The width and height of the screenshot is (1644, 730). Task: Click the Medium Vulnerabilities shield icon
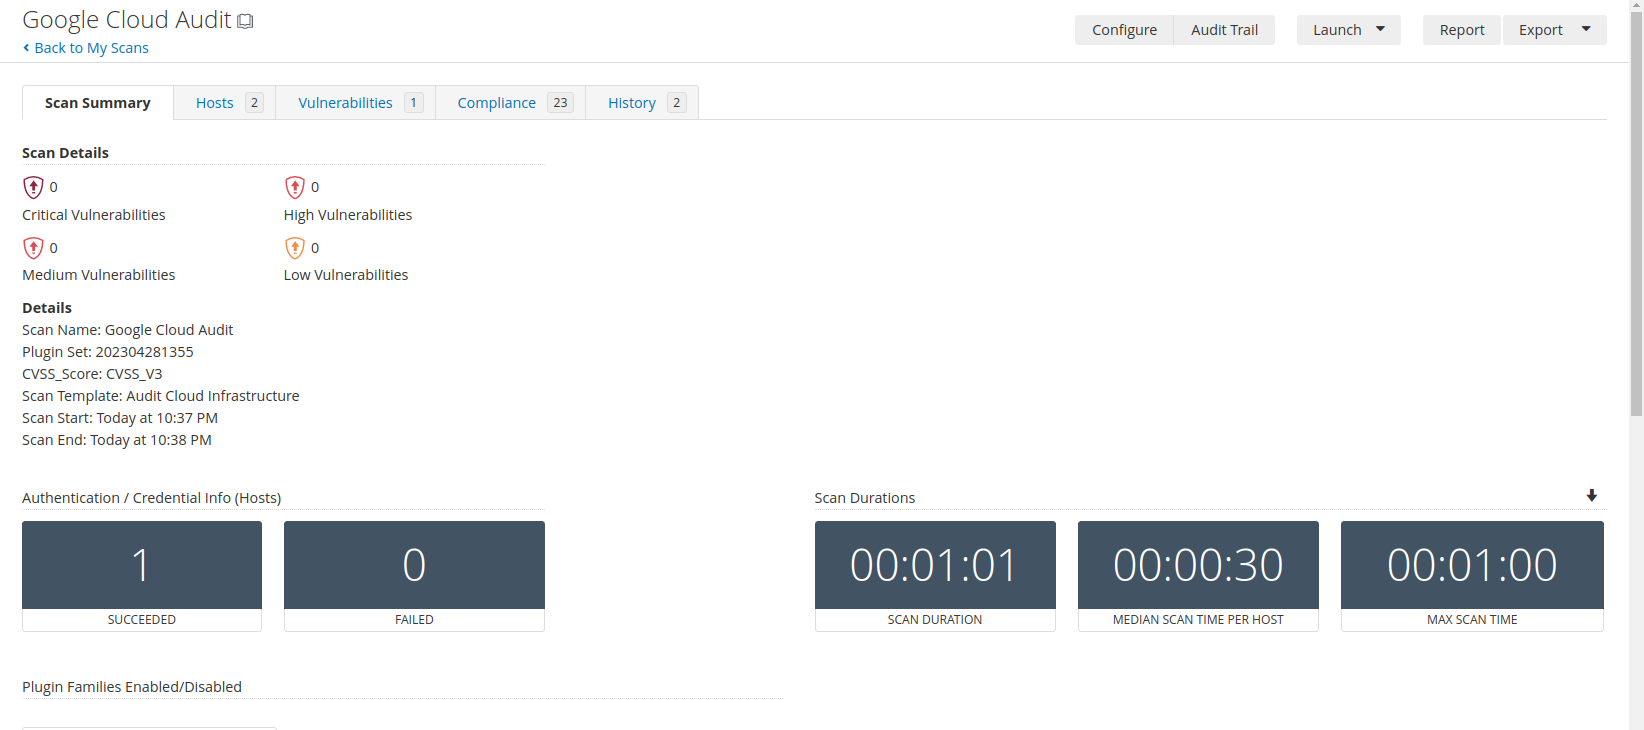(33, 248)
